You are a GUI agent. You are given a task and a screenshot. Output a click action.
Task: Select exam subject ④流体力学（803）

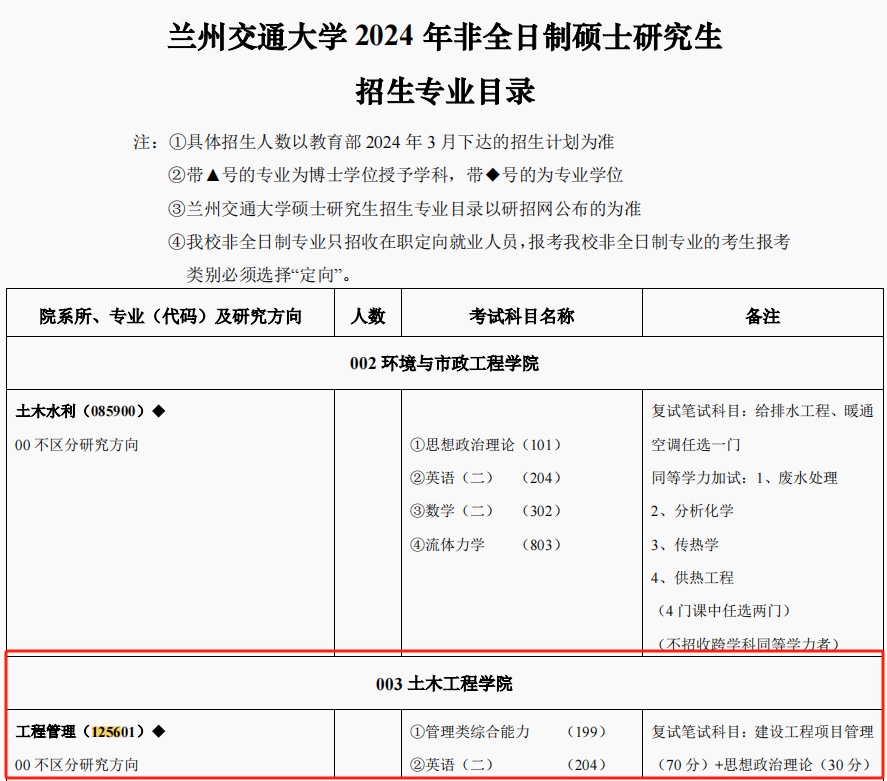tap(485, 545)
